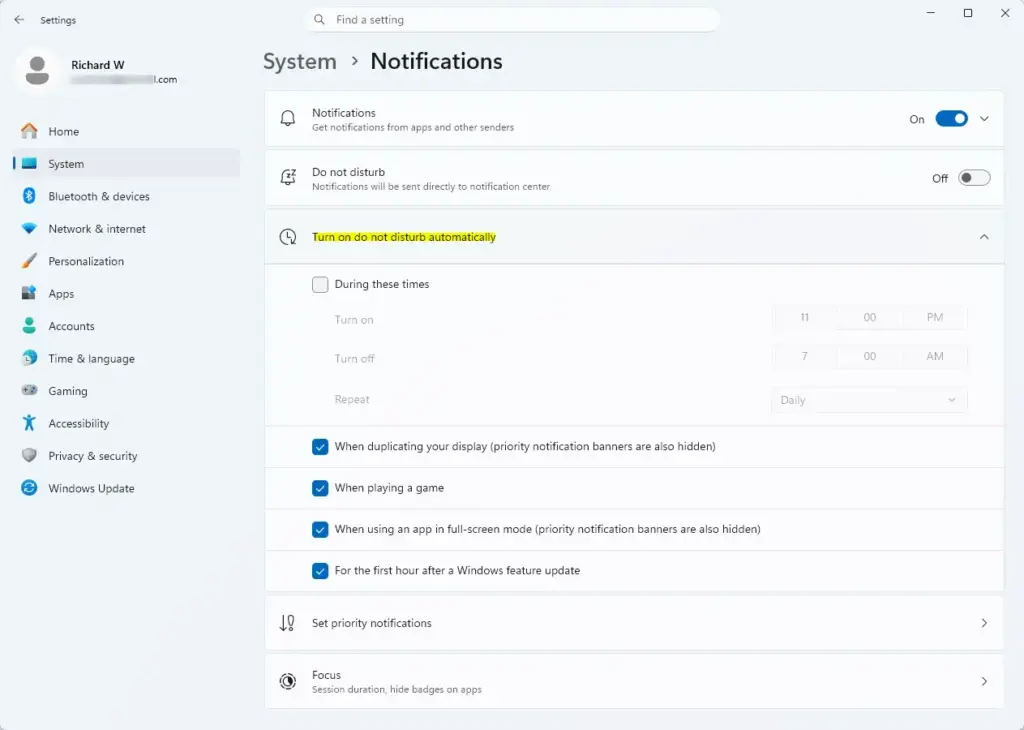Click the Richard W account name
The width and height of the screenshot is (1024, 730).
point(97,65)
